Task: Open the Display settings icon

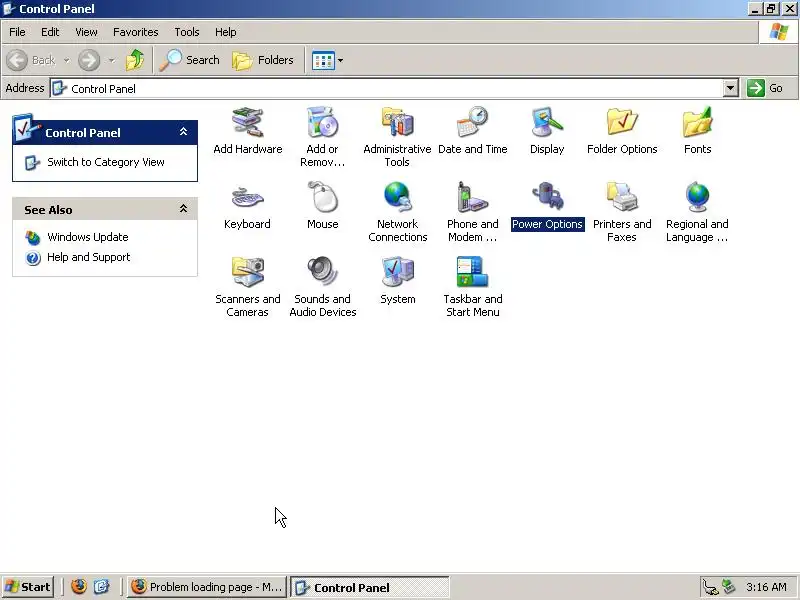Action: (x=547, y=122)
